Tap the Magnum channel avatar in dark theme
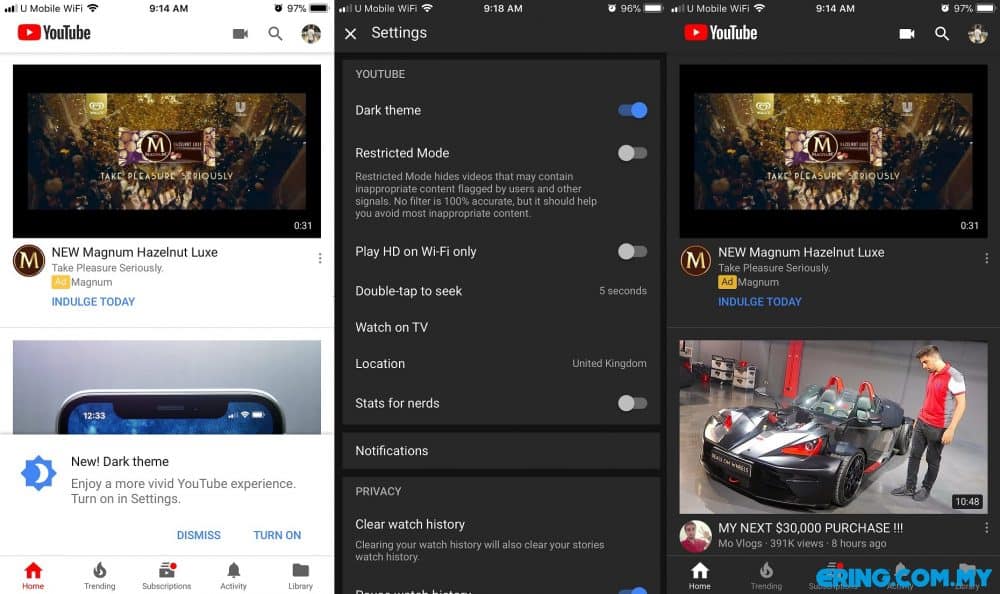Viewport: 1000px width, 594px height. pos(695,260)
